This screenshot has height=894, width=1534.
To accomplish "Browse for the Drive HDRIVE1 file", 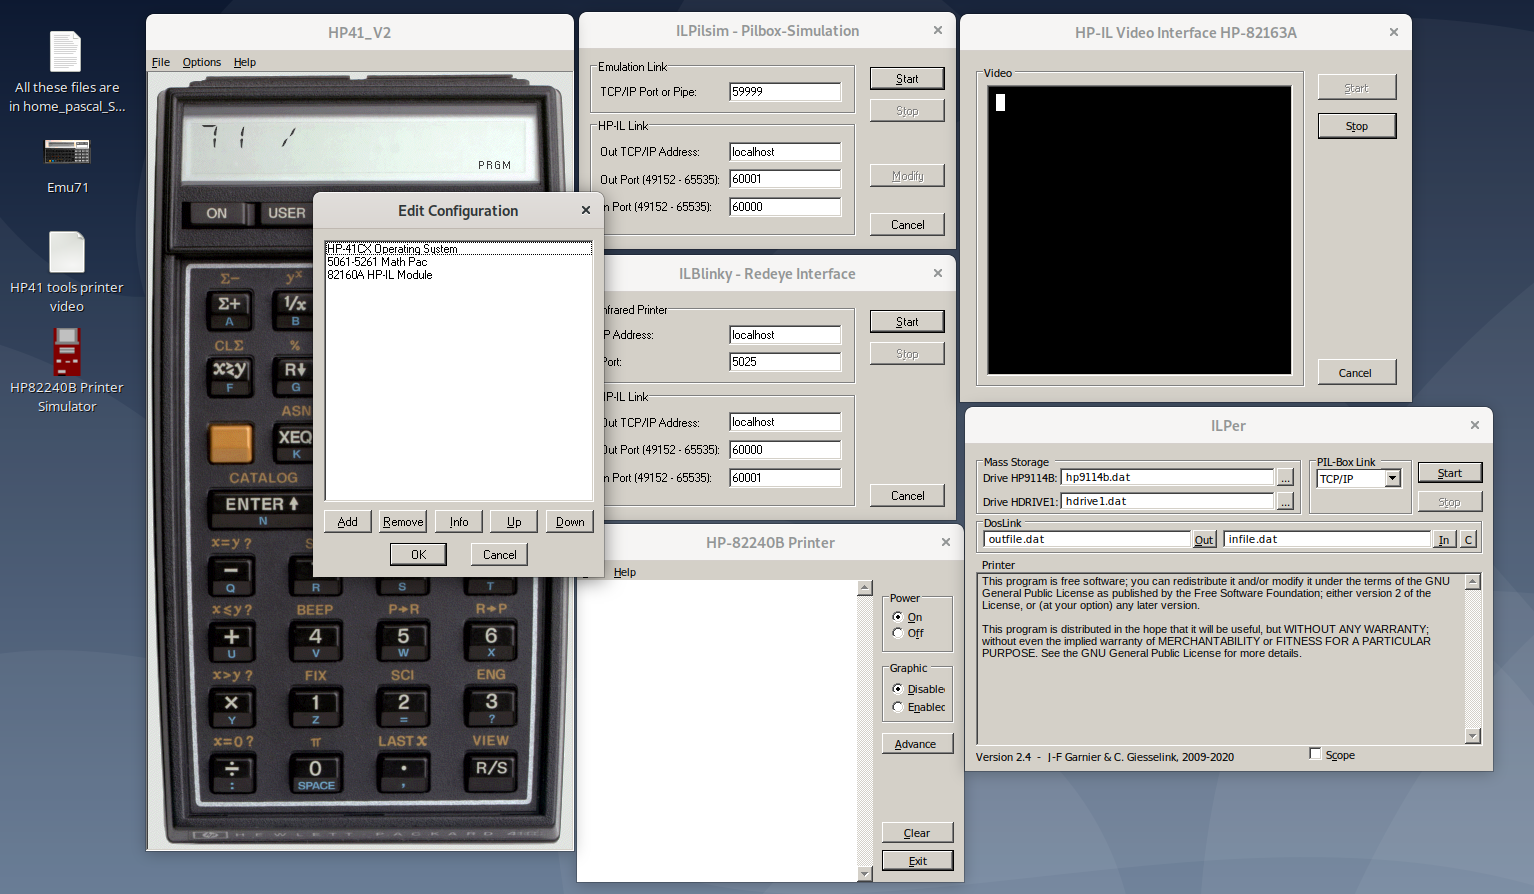I will 1285,502.
